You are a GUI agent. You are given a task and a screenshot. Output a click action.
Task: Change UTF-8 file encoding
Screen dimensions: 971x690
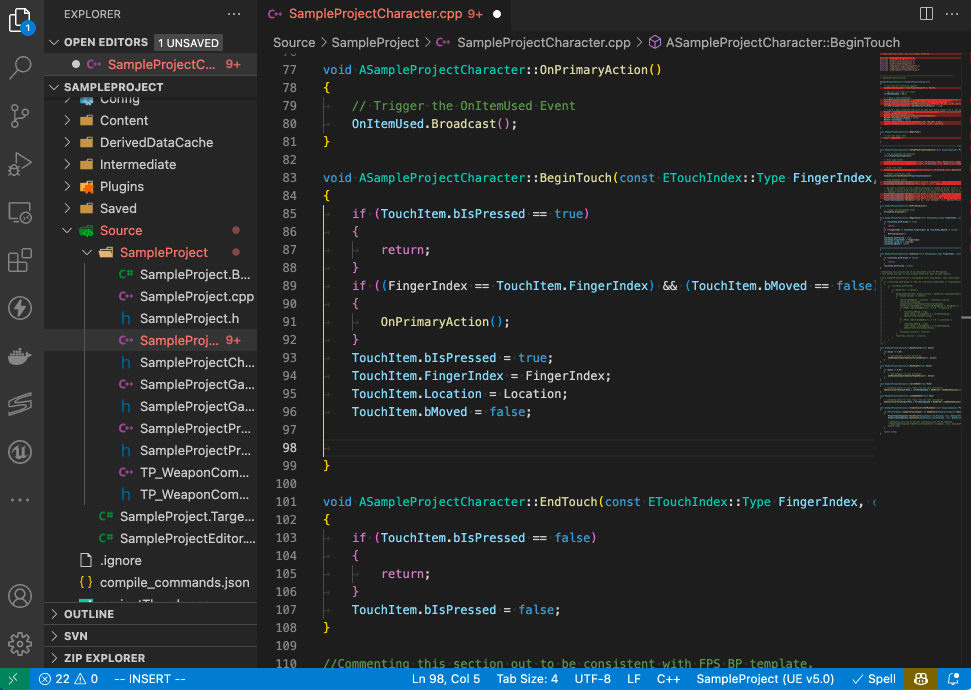593,679
